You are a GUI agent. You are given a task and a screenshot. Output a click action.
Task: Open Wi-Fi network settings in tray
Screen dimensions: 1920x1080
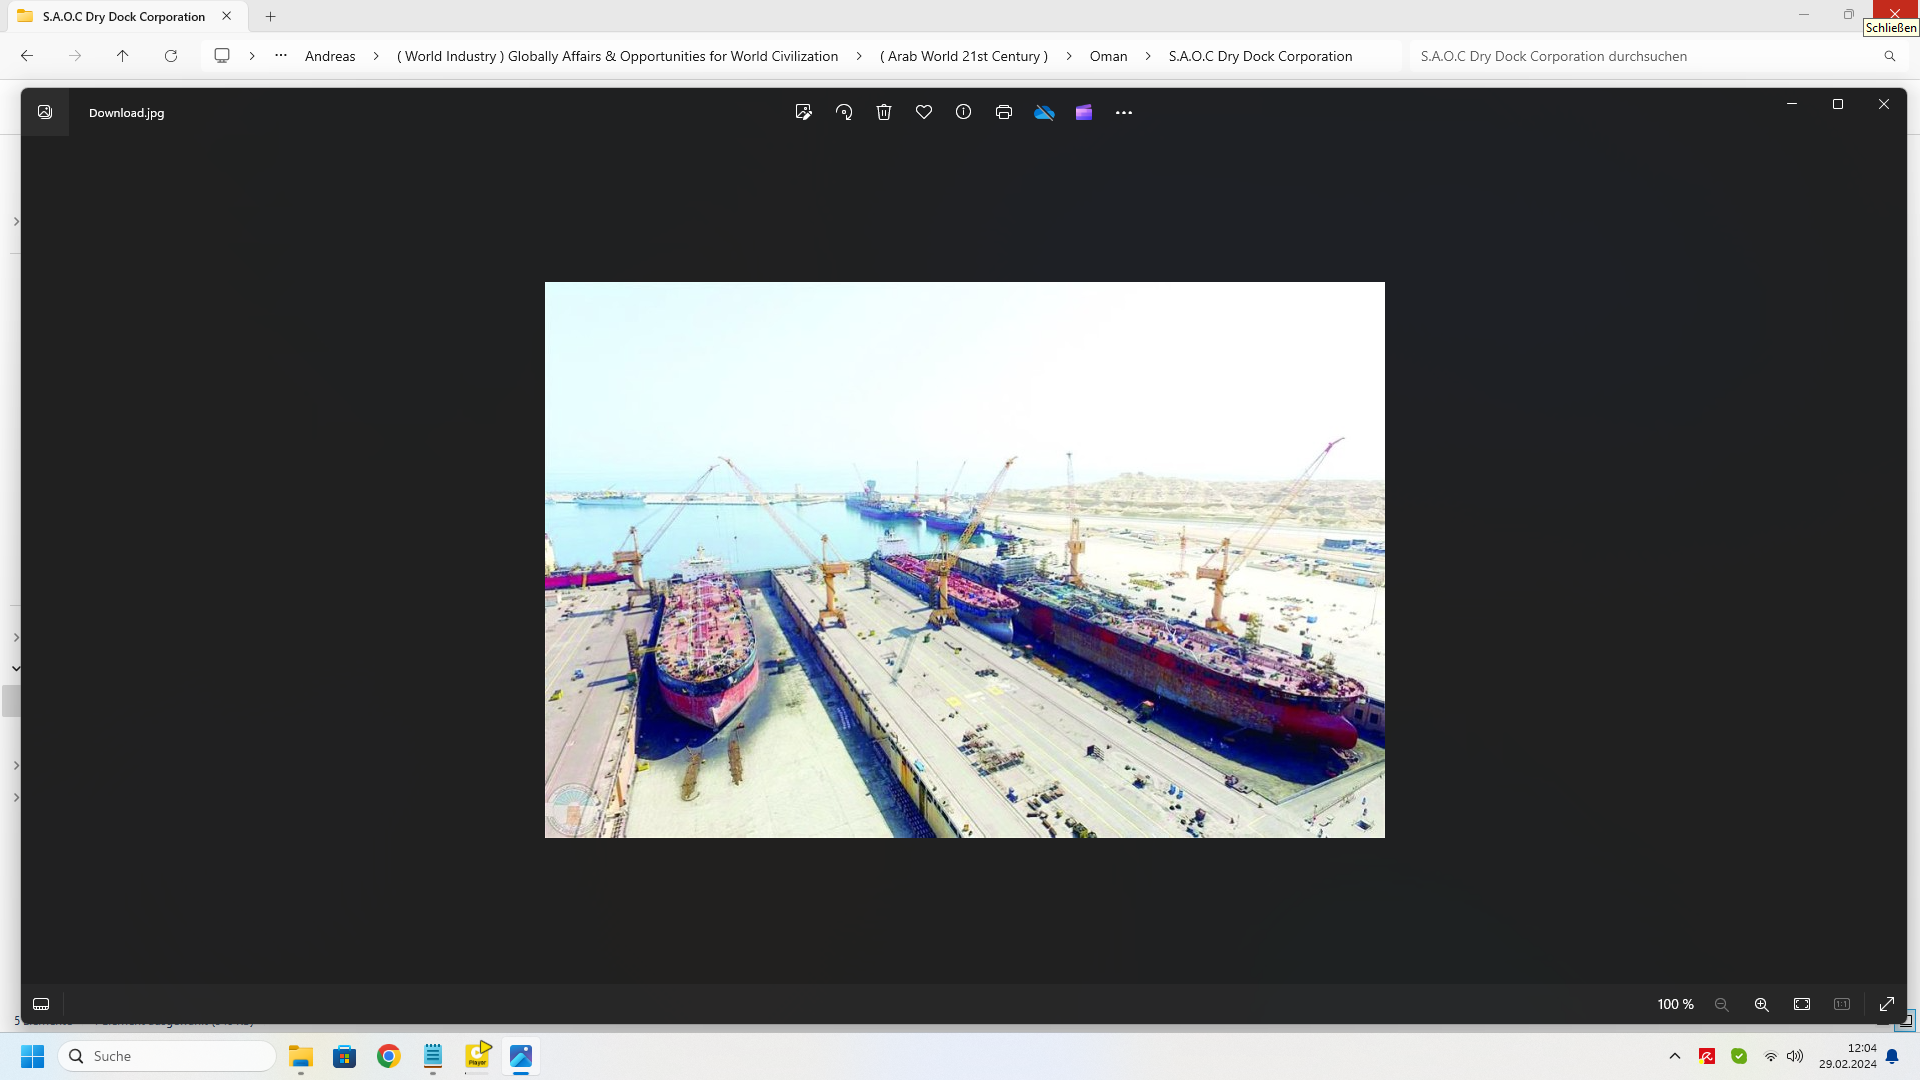[x=1771, y=1056]
